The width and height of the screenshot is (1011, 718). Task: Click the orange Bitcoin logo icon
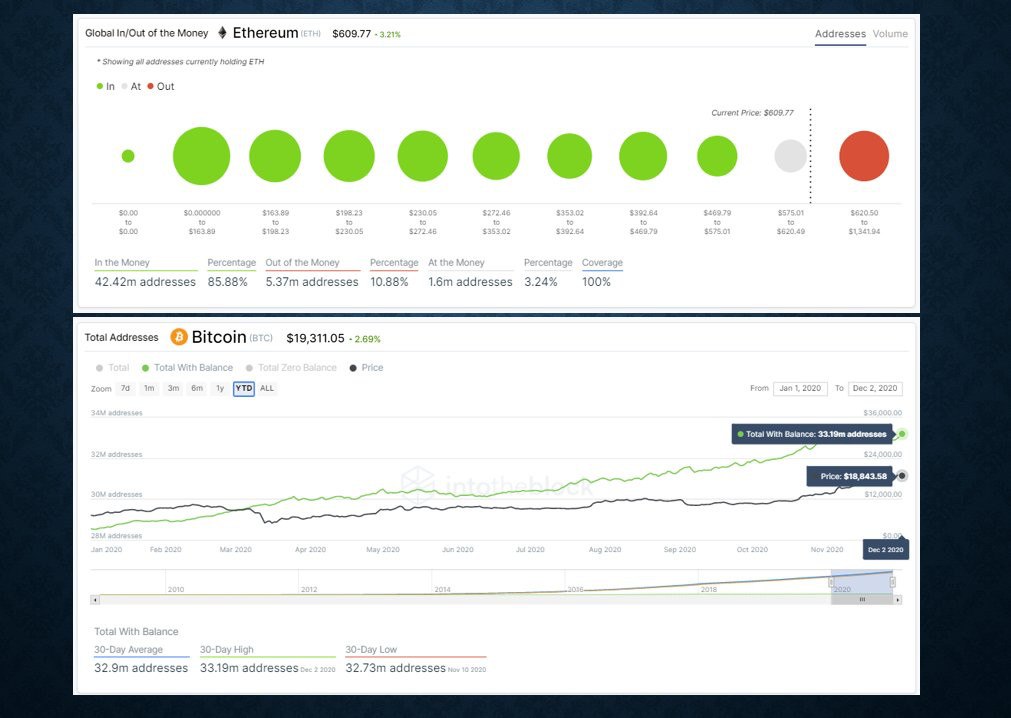pos(179,337)
